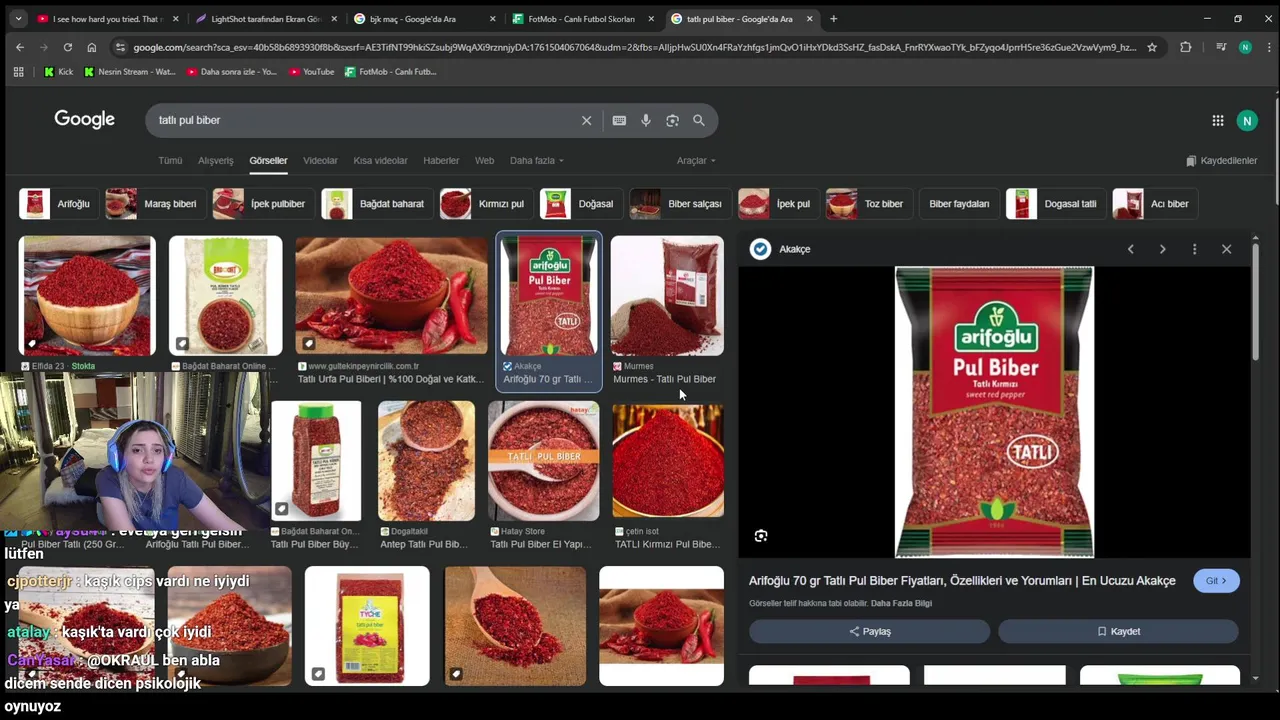Switch to the Tümü results tab
Screen dimensions: 1280x720
coord(170,161)
